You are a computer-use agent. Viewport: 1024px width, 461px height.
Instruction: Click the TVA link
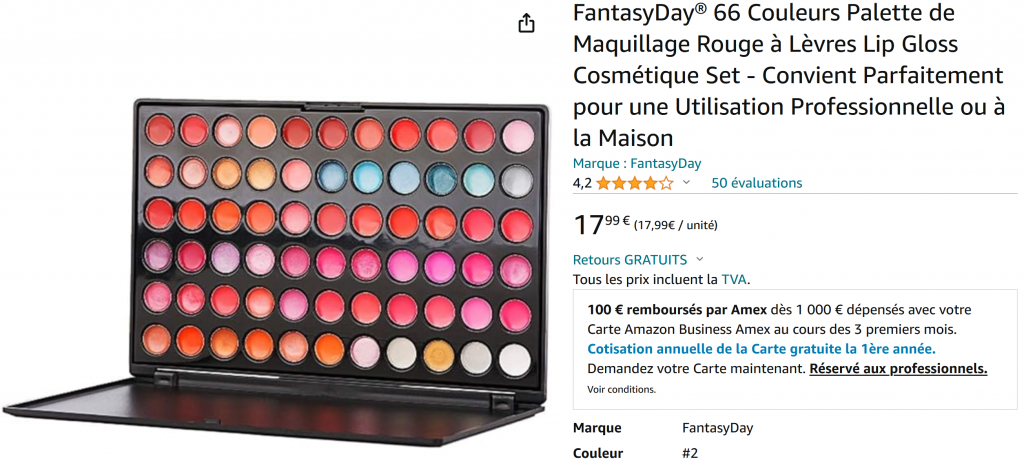point(734,280)
